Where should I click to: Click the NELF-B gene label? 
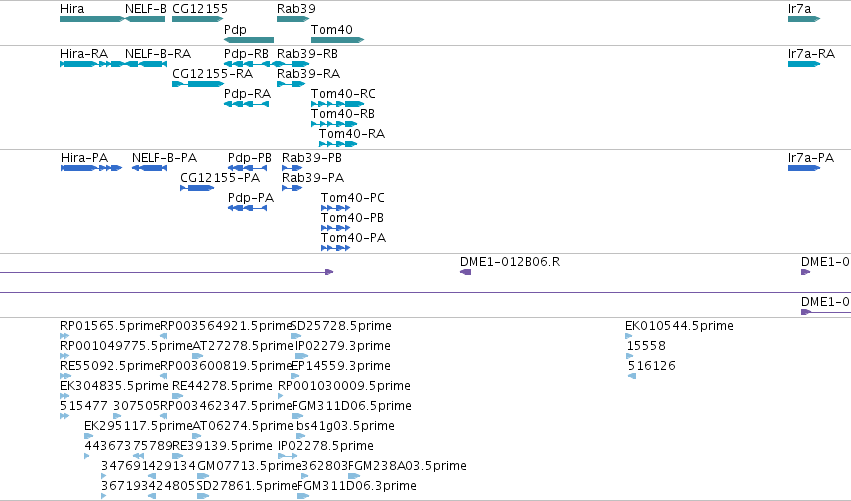pyautogui.click(x=145, y=9)
